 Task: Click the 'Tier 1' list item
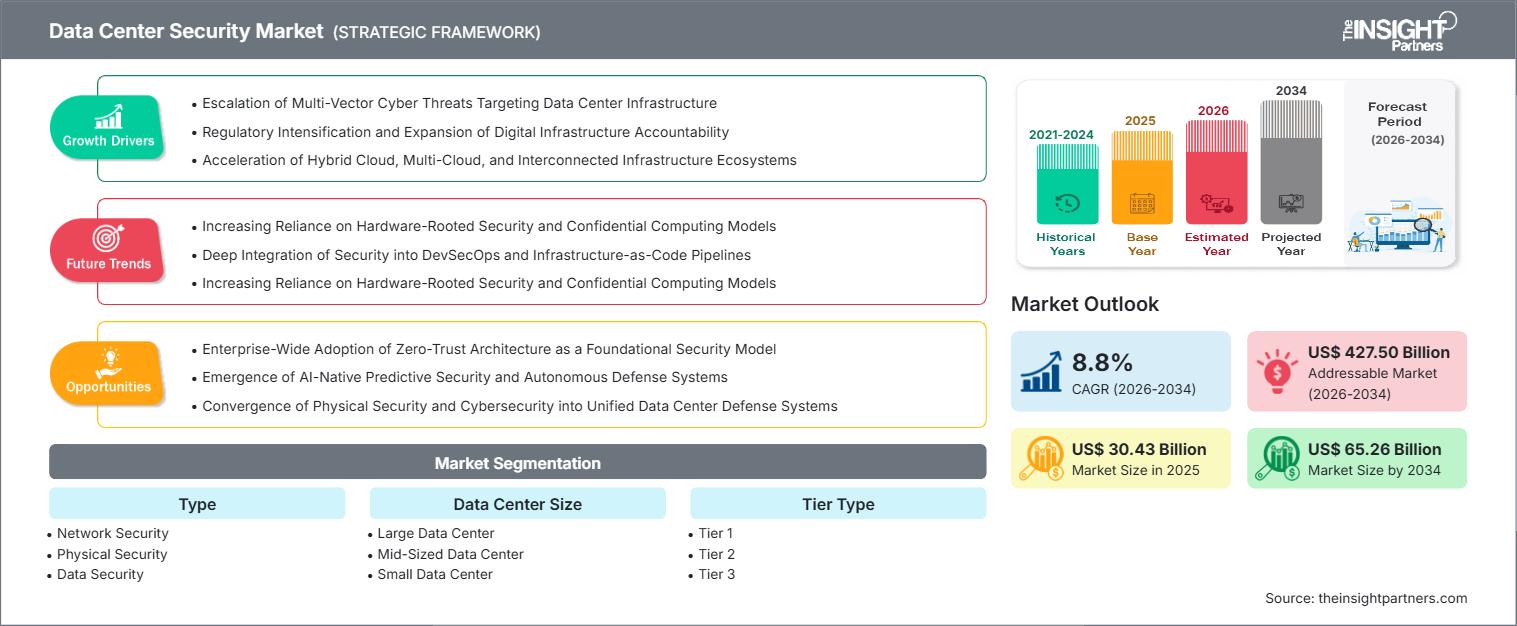[716, 533]
